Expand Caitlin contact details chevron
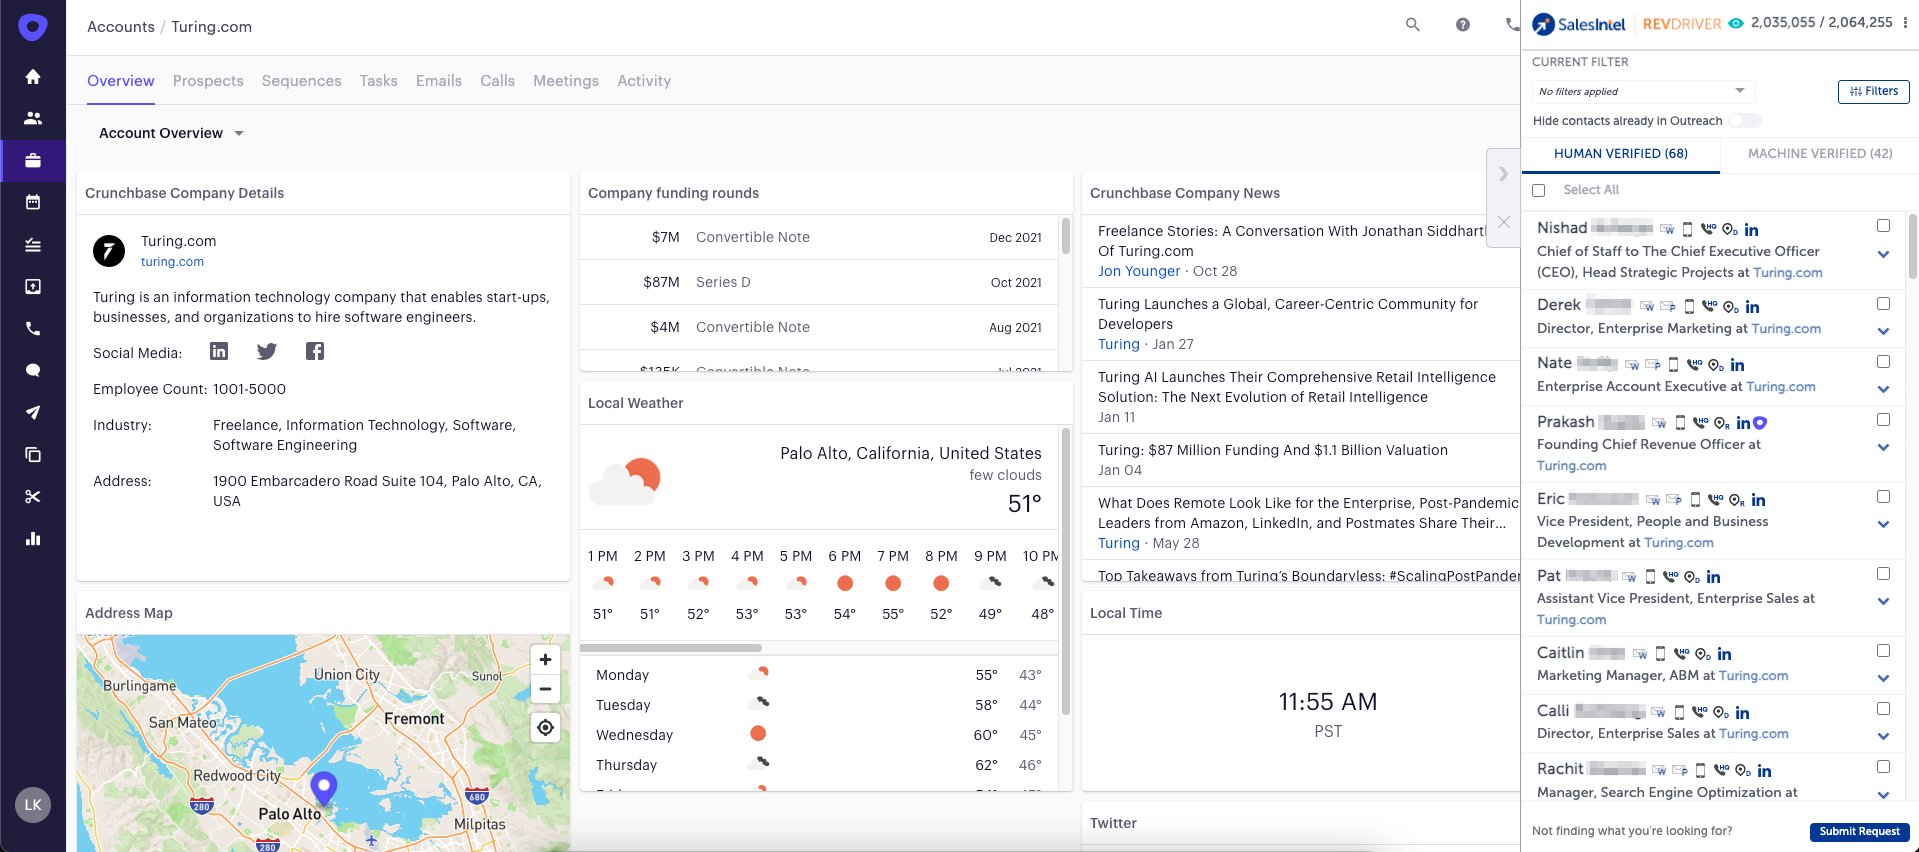 pos(1883,678)
